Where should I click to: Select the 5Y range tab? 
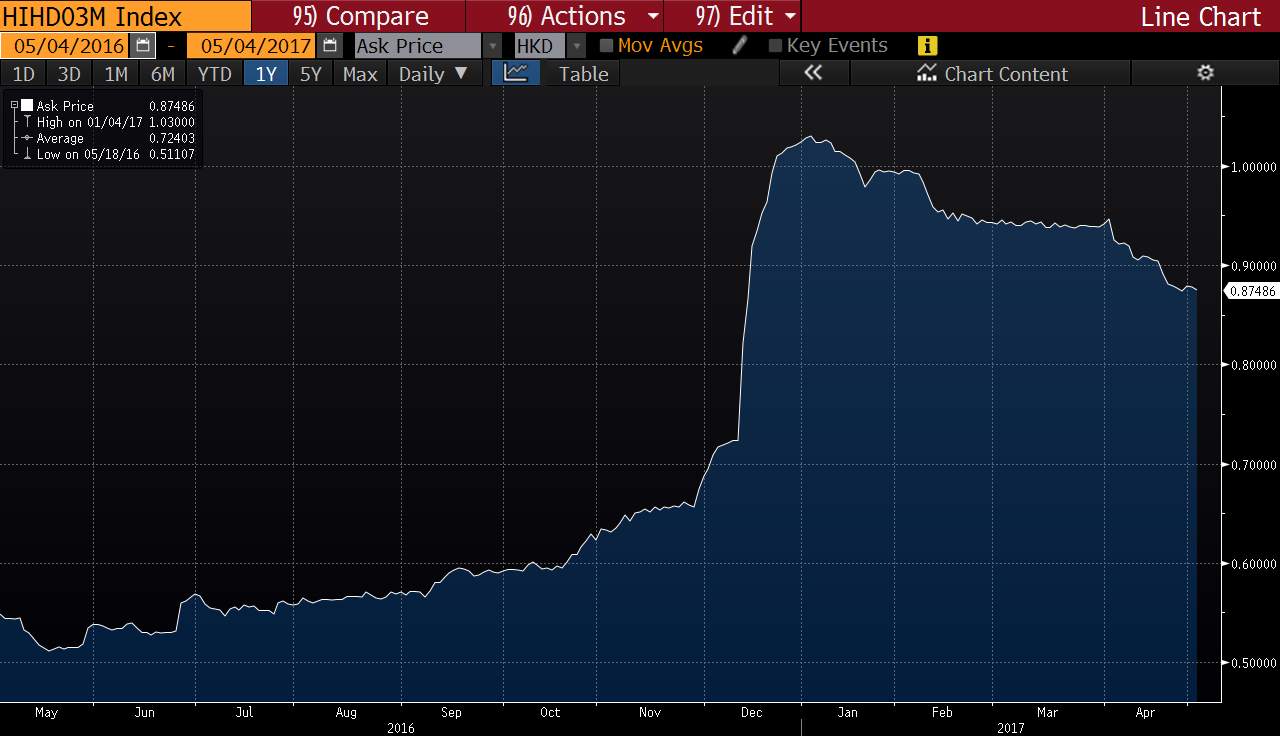click(311, 74)
